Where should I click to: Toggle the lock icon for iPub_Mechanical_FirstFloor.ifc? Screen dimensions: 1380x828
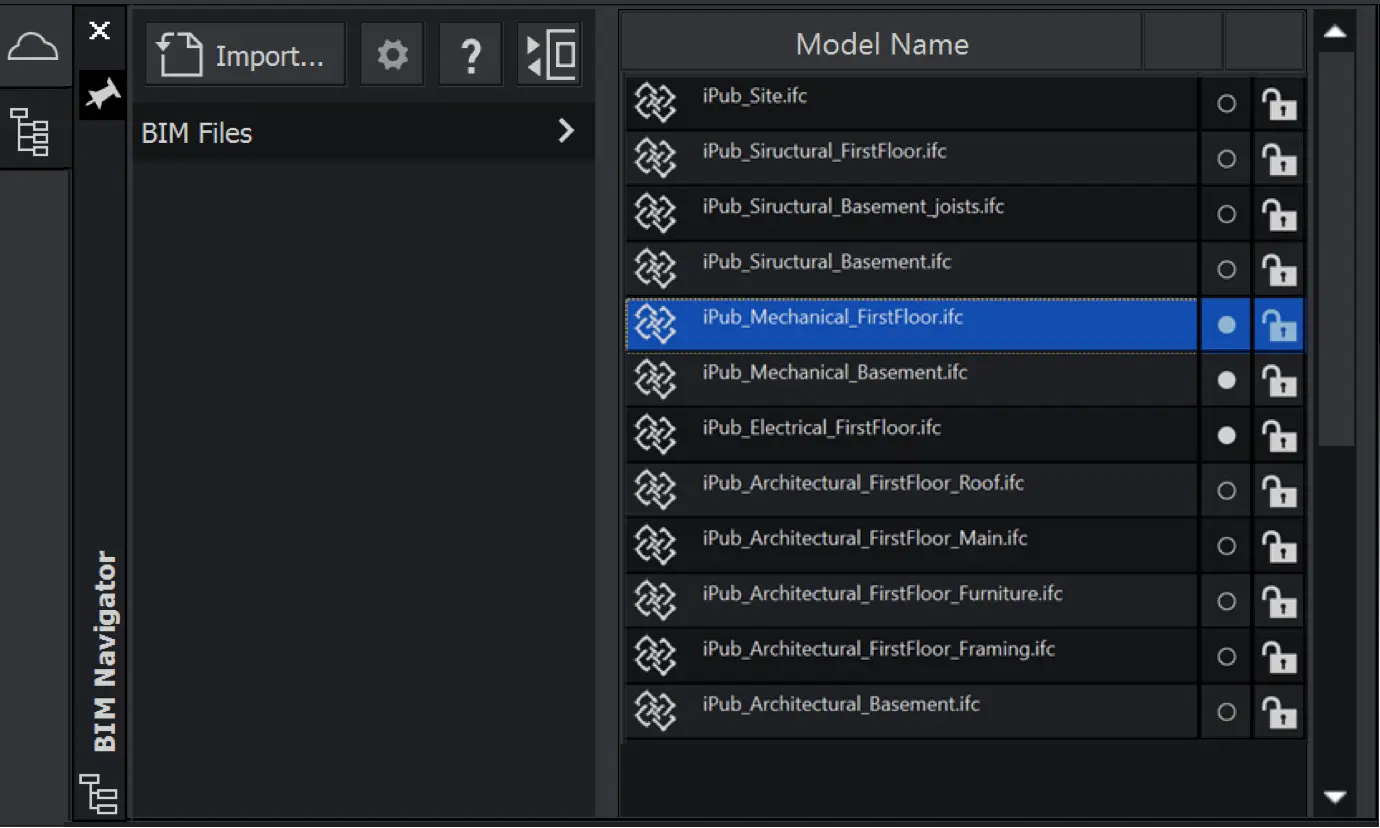pos(1278,325)
